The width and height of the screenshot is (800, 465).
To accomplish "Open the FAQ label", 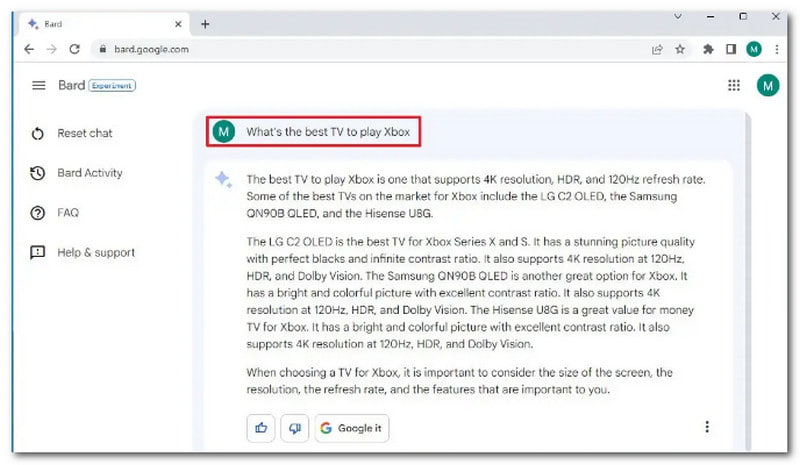I will coord(68,212).
